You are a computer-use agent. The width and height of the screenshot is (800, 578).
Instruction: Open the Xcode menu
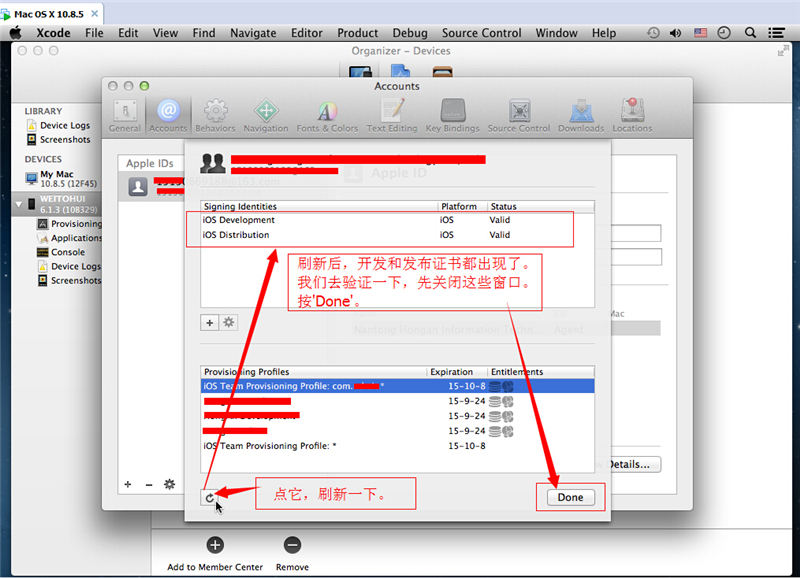coord(53,33)
